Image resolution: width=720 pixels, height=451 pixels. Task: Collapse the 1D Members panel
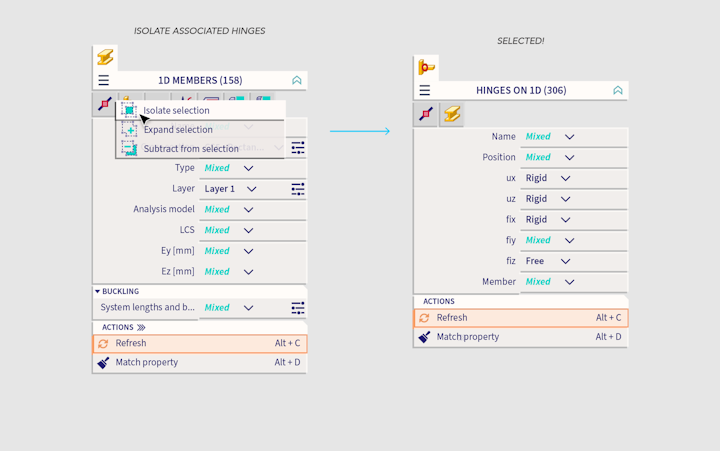tap(296, 80)
